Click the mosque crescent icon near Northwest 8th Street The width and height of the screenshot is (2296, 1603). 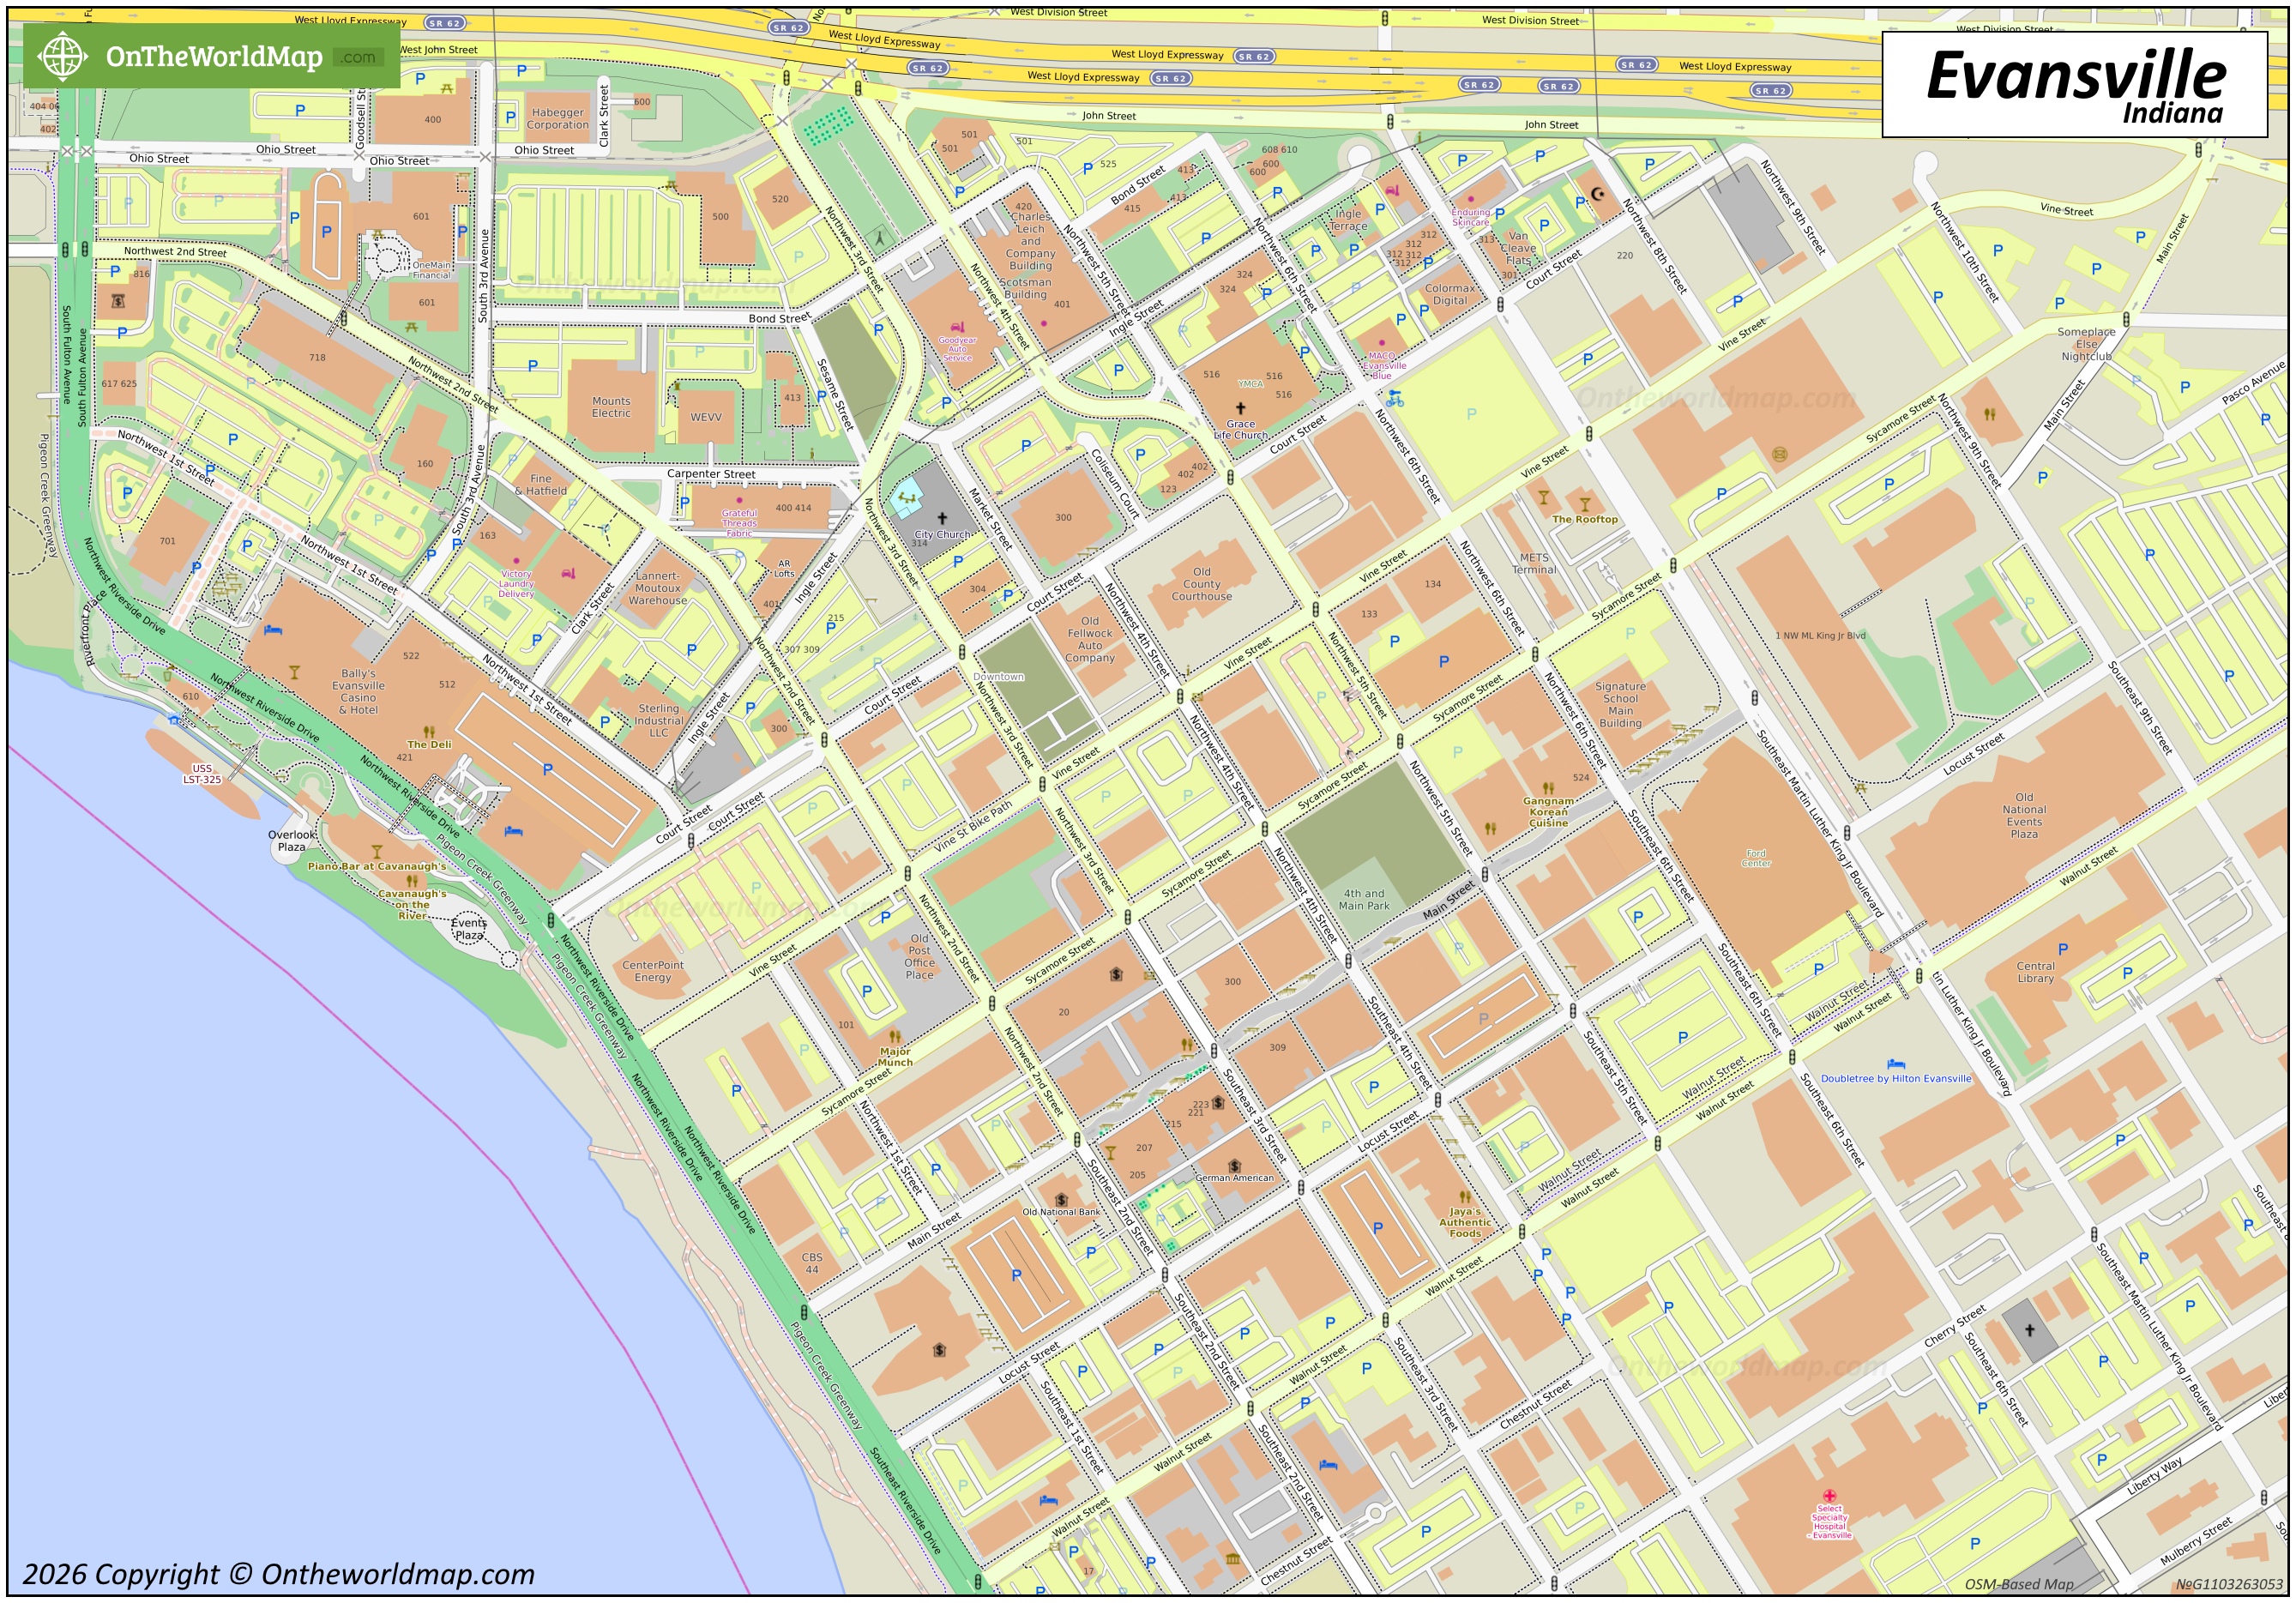(x=1597, y=194)
